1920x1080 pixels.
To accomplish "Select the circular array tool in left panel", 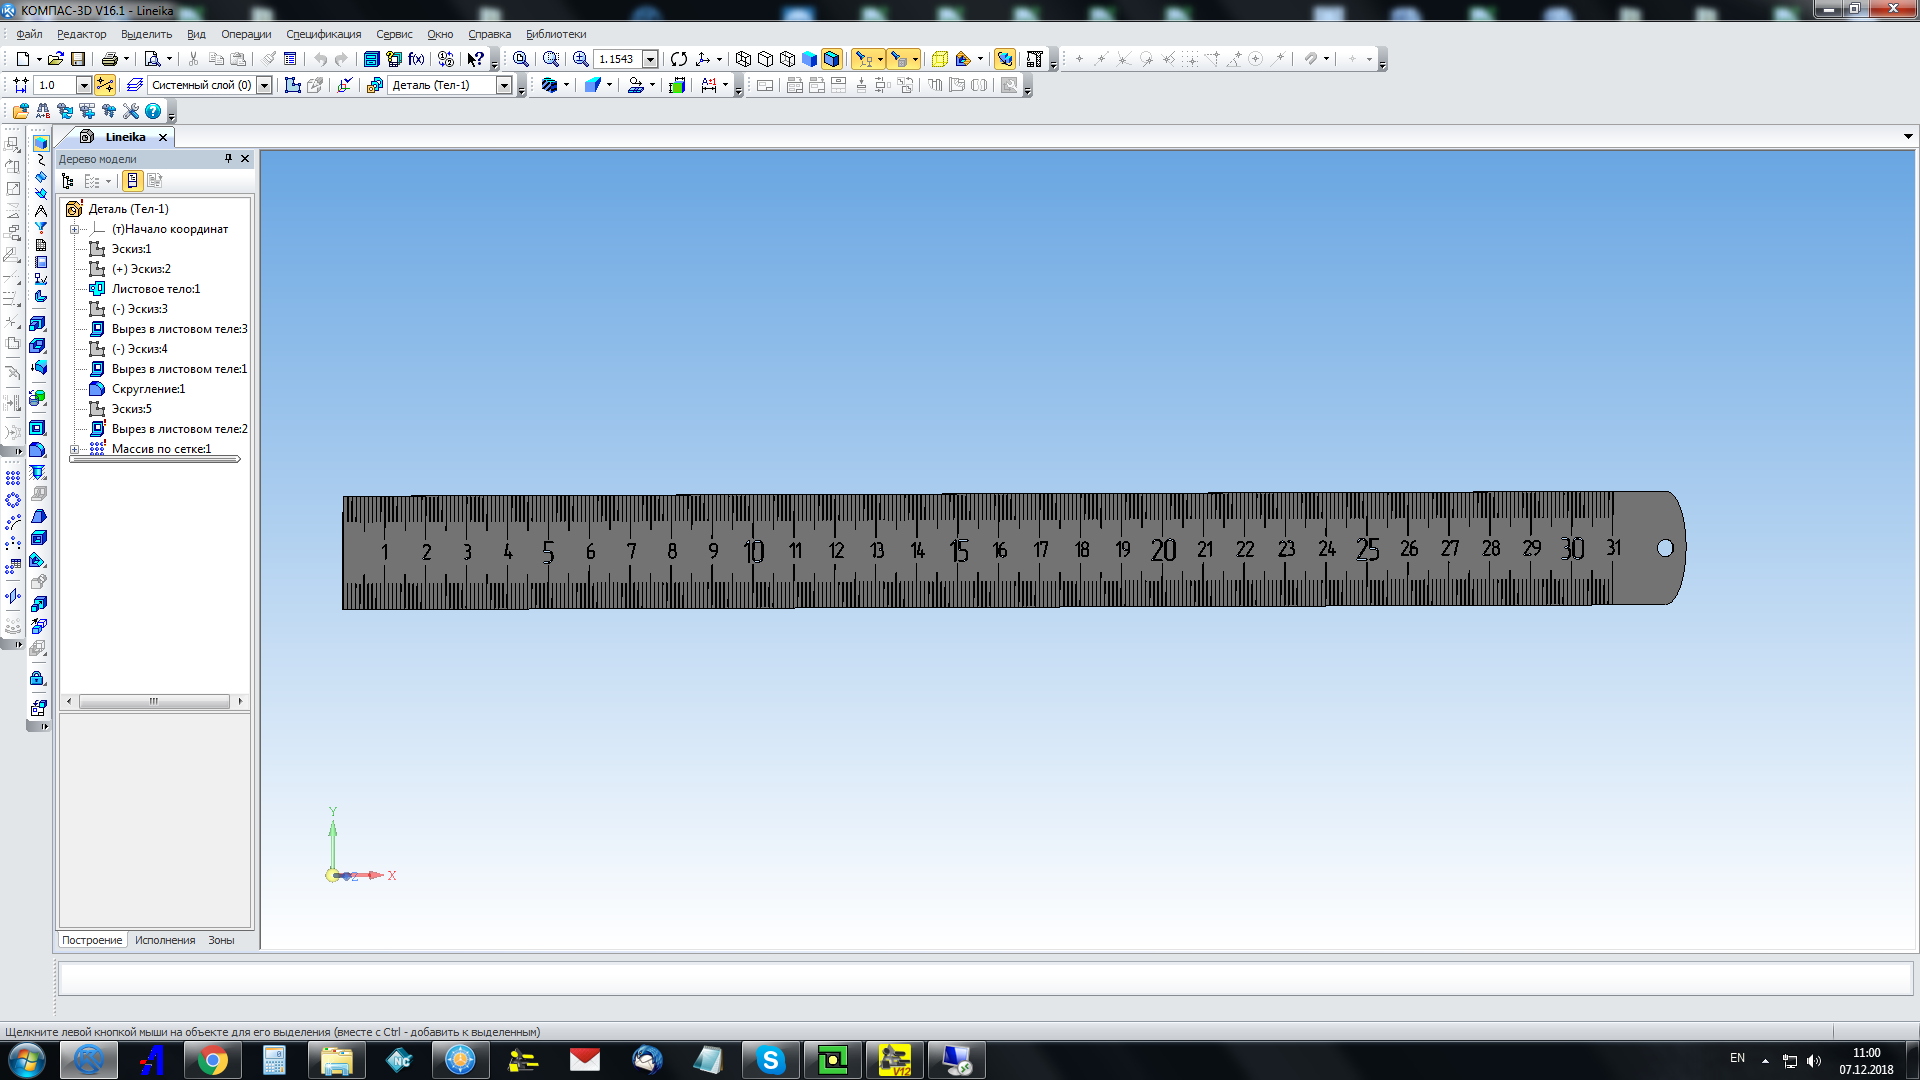I will [13, 500].
